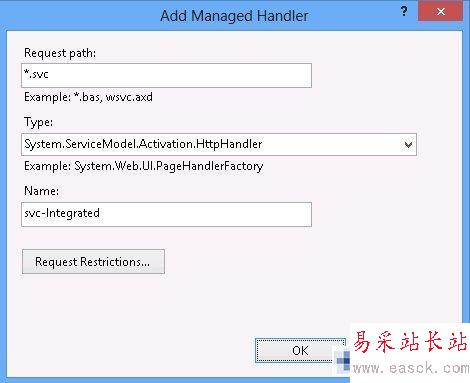This screenshot has height=383, width=470.
Task: Select the Type combo box text area
Action: click(x=211, y=144)
